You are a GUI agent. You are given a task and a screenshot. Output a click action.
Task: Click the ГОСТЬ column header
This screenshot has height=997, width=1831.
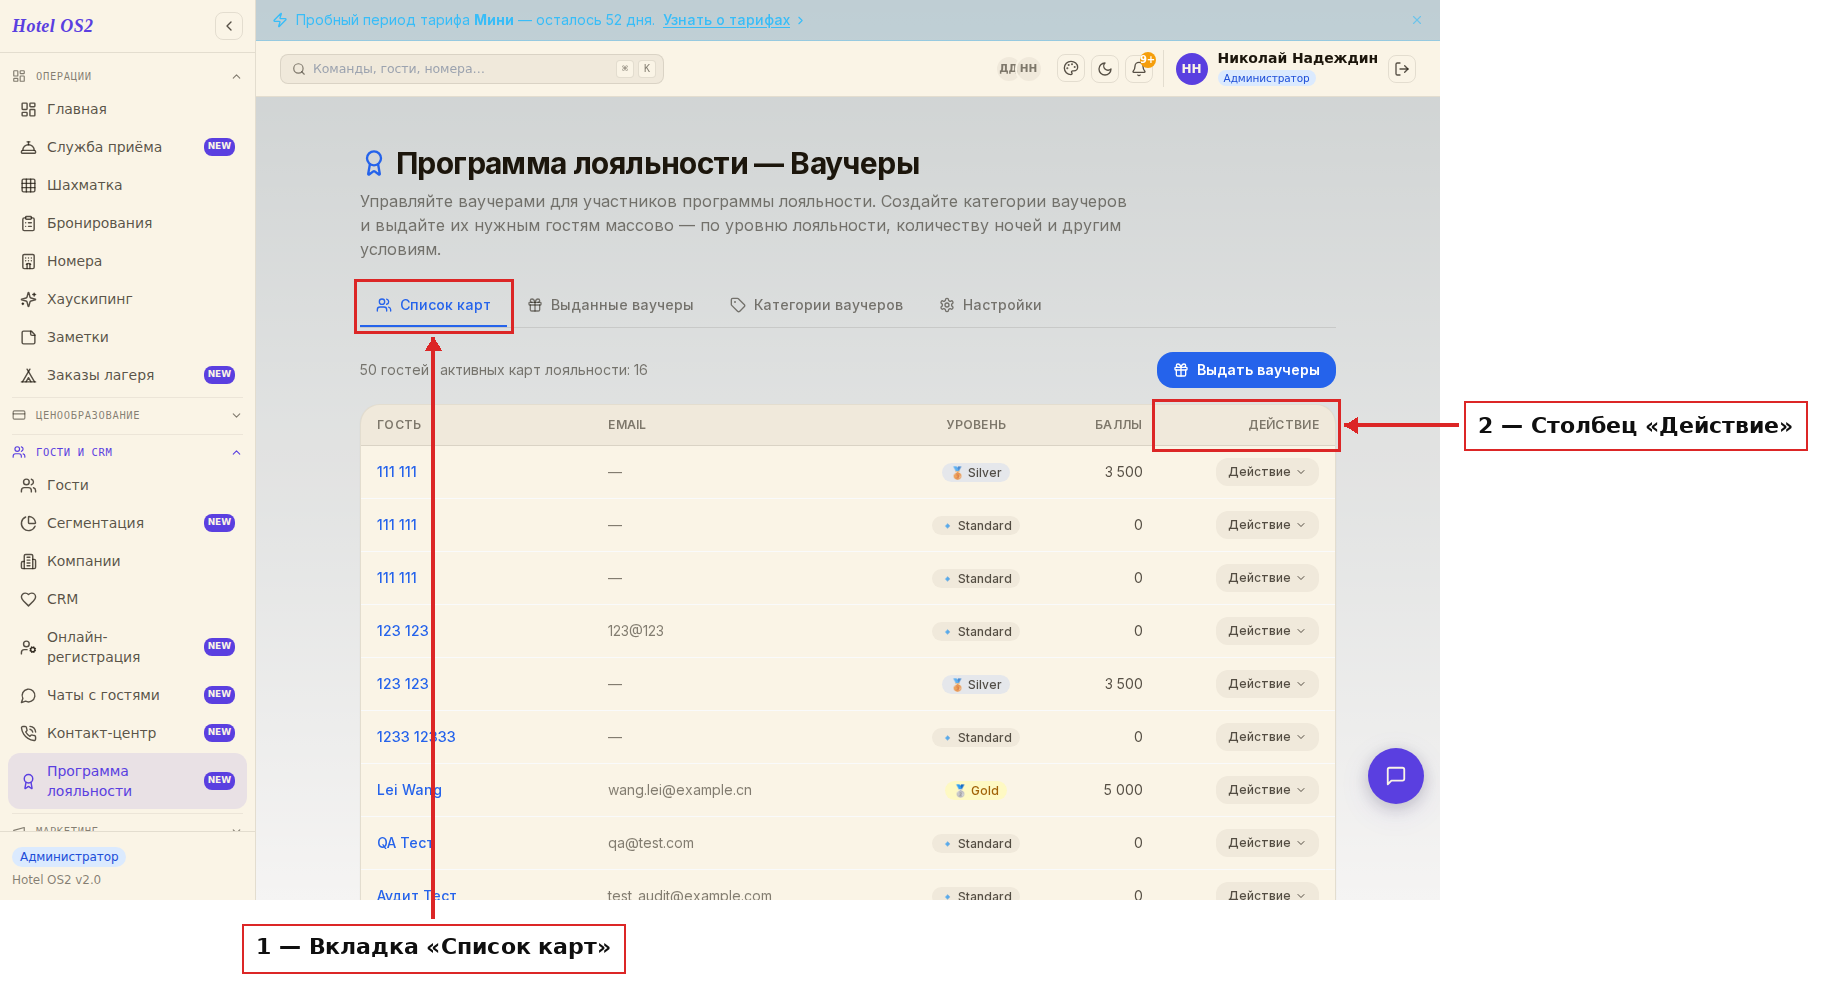tap(399, 425)
